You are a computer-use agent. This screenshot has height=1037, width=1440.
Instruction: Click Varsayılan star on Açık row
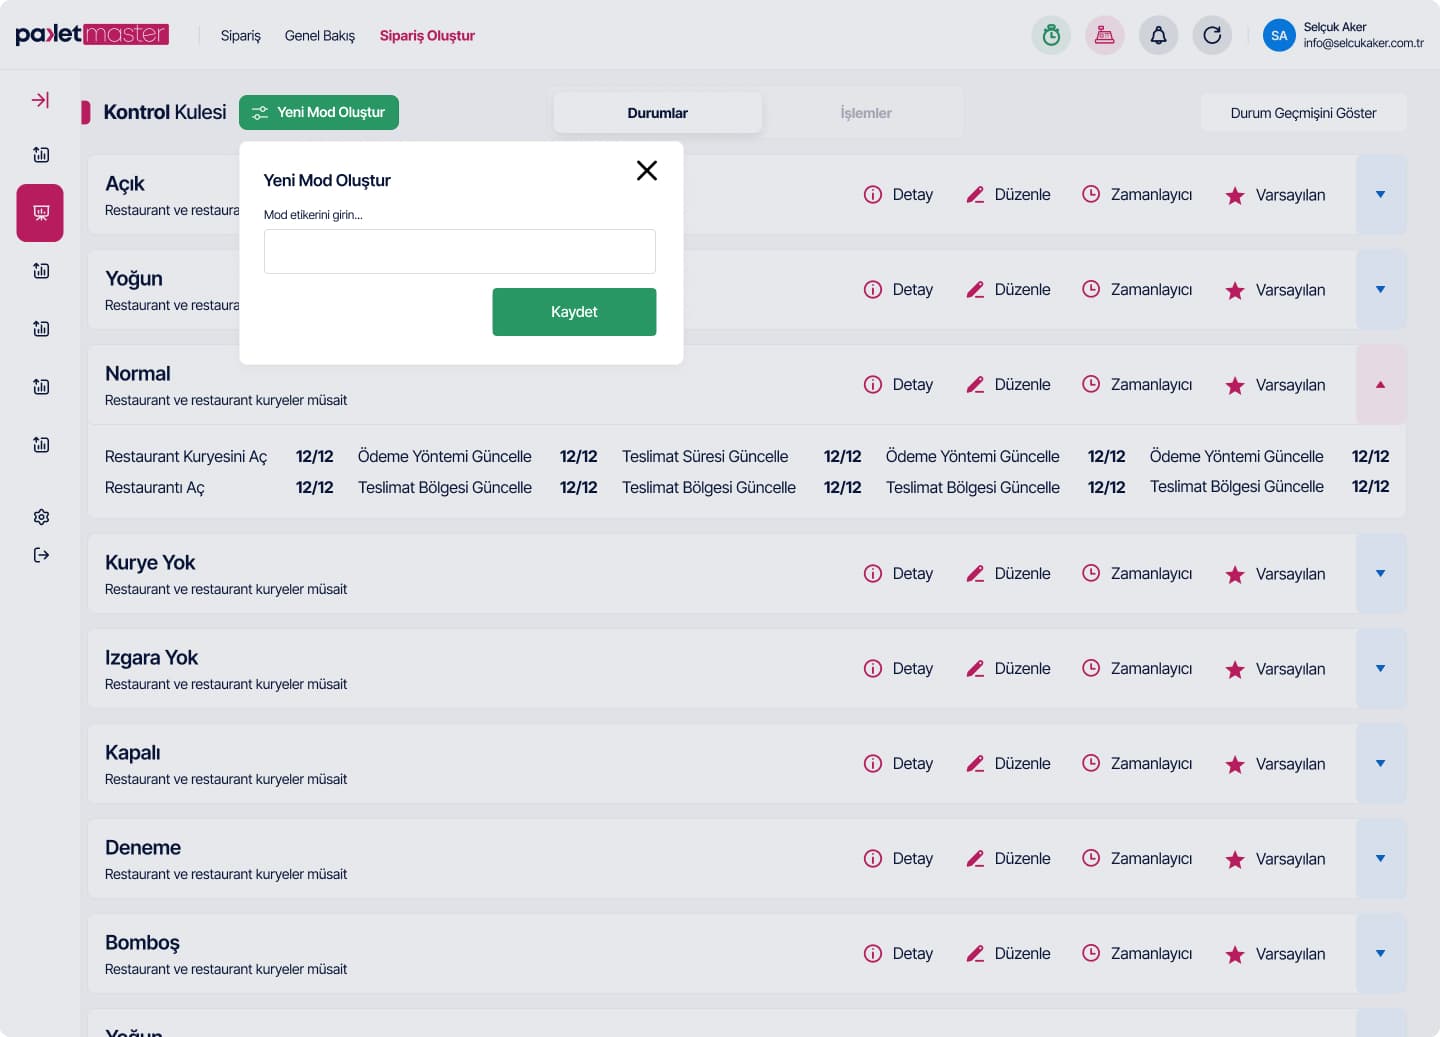coord(1275,195)
